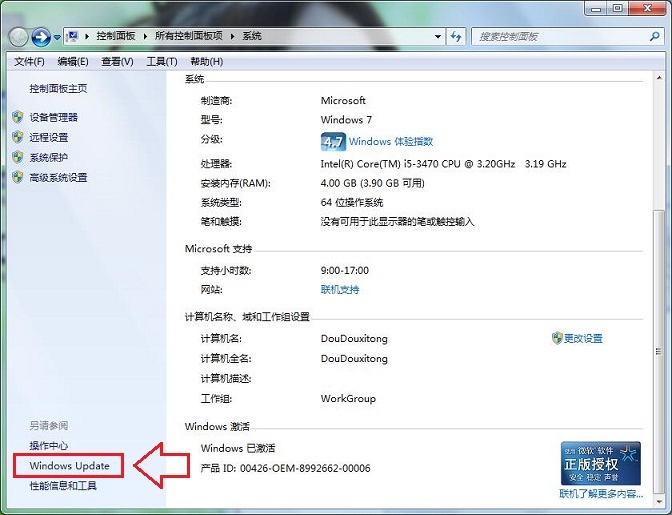Screen dimensions: 672x515
Task: Open the 联机支持 website link
Action: pos(340,290)
